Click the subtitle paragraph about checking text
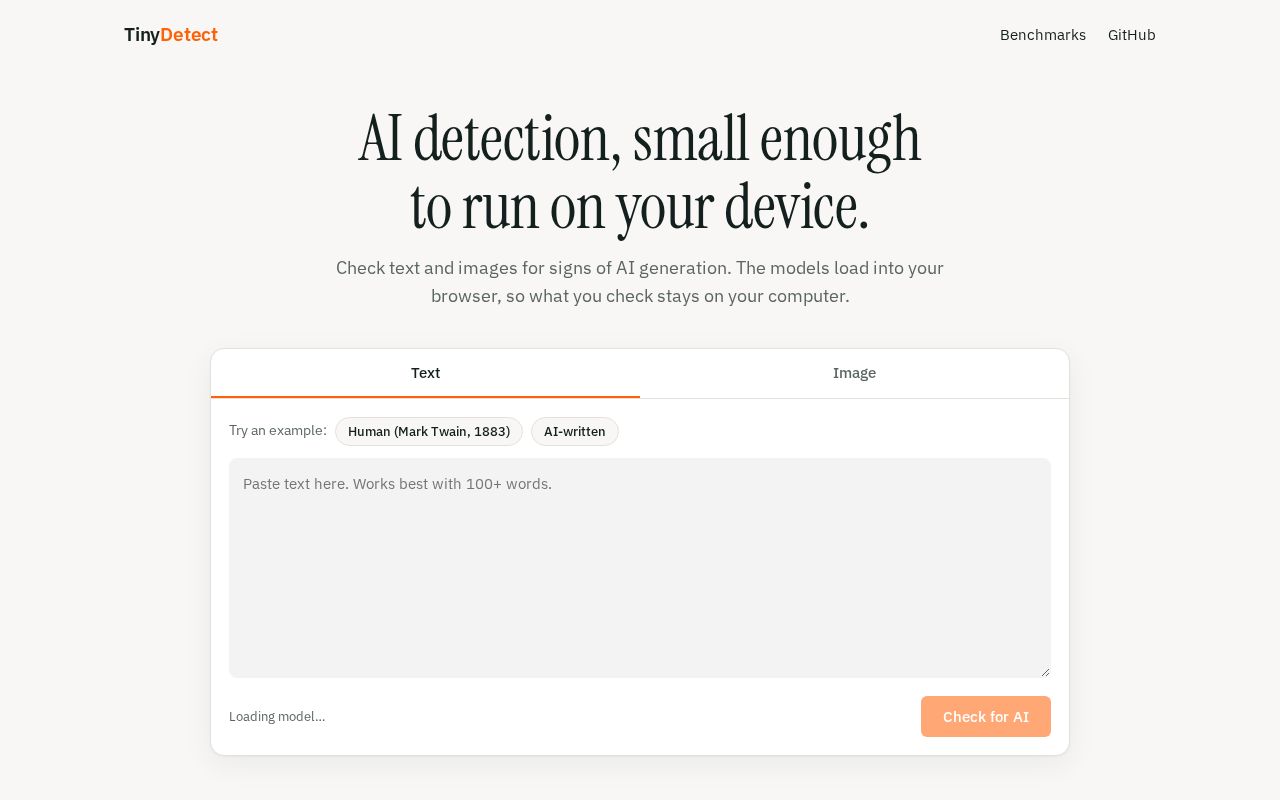Screen dimensions: 1280x800 pos(640,282)
